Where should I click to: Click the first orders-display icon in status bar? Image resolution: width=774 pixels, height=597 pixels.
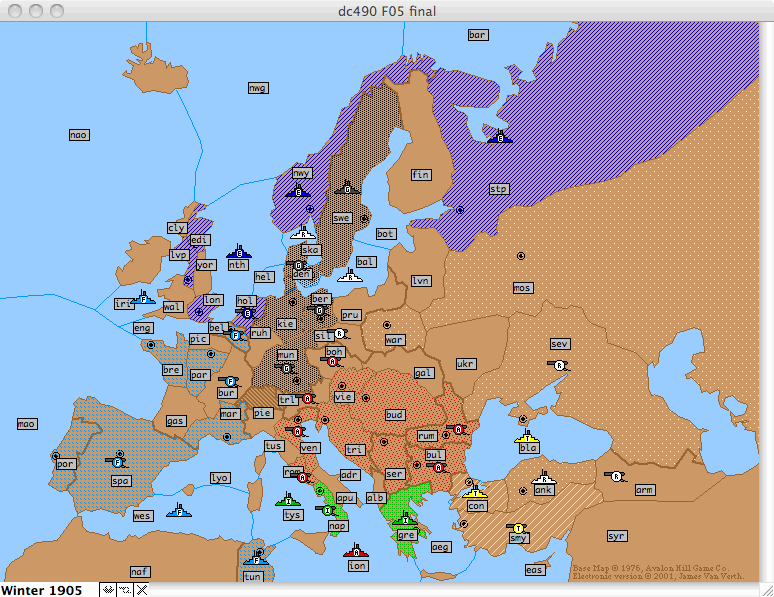pyautogui.click(x=107, y=589)
